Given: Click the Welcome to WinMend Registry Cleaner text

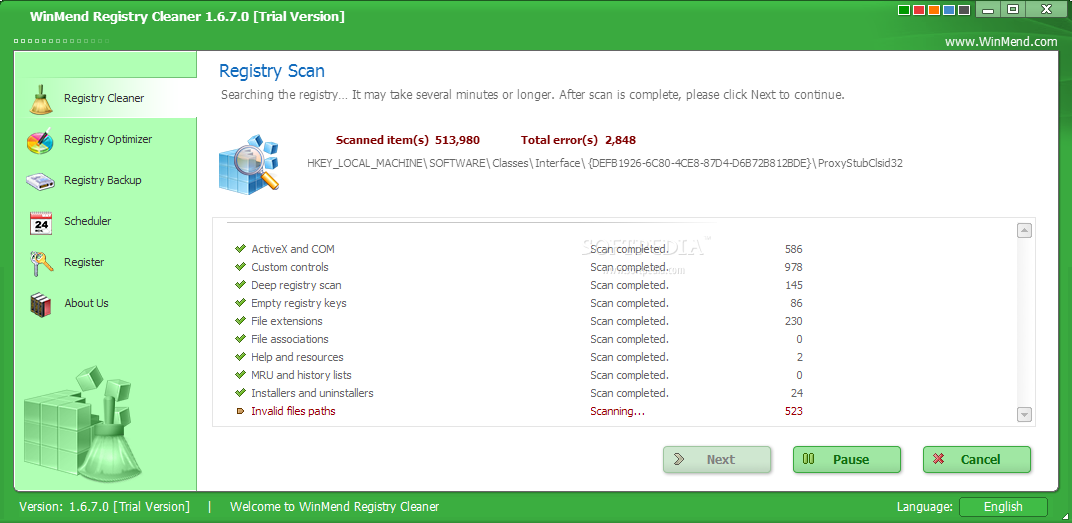Looking at the screenshot, I should (x=334, y=507).
